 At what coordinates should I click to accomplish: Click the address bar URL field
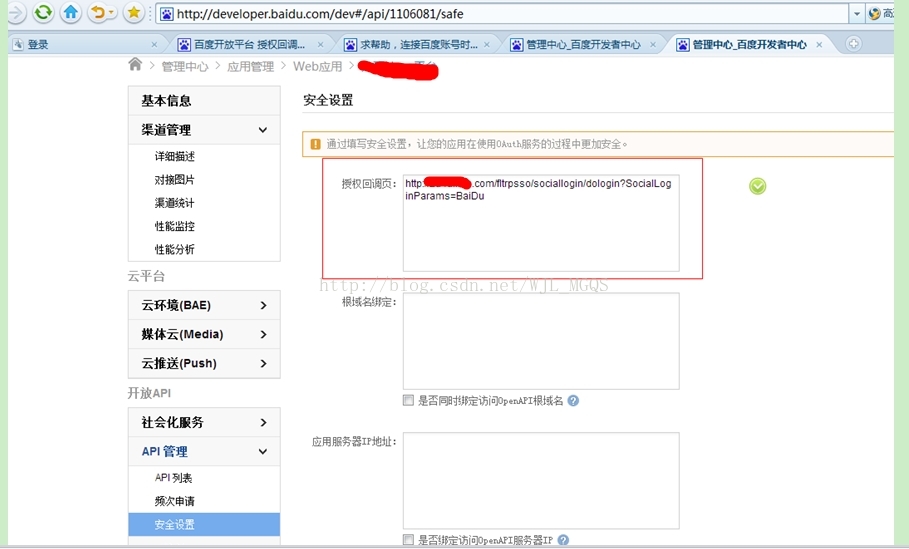(502, 14)
